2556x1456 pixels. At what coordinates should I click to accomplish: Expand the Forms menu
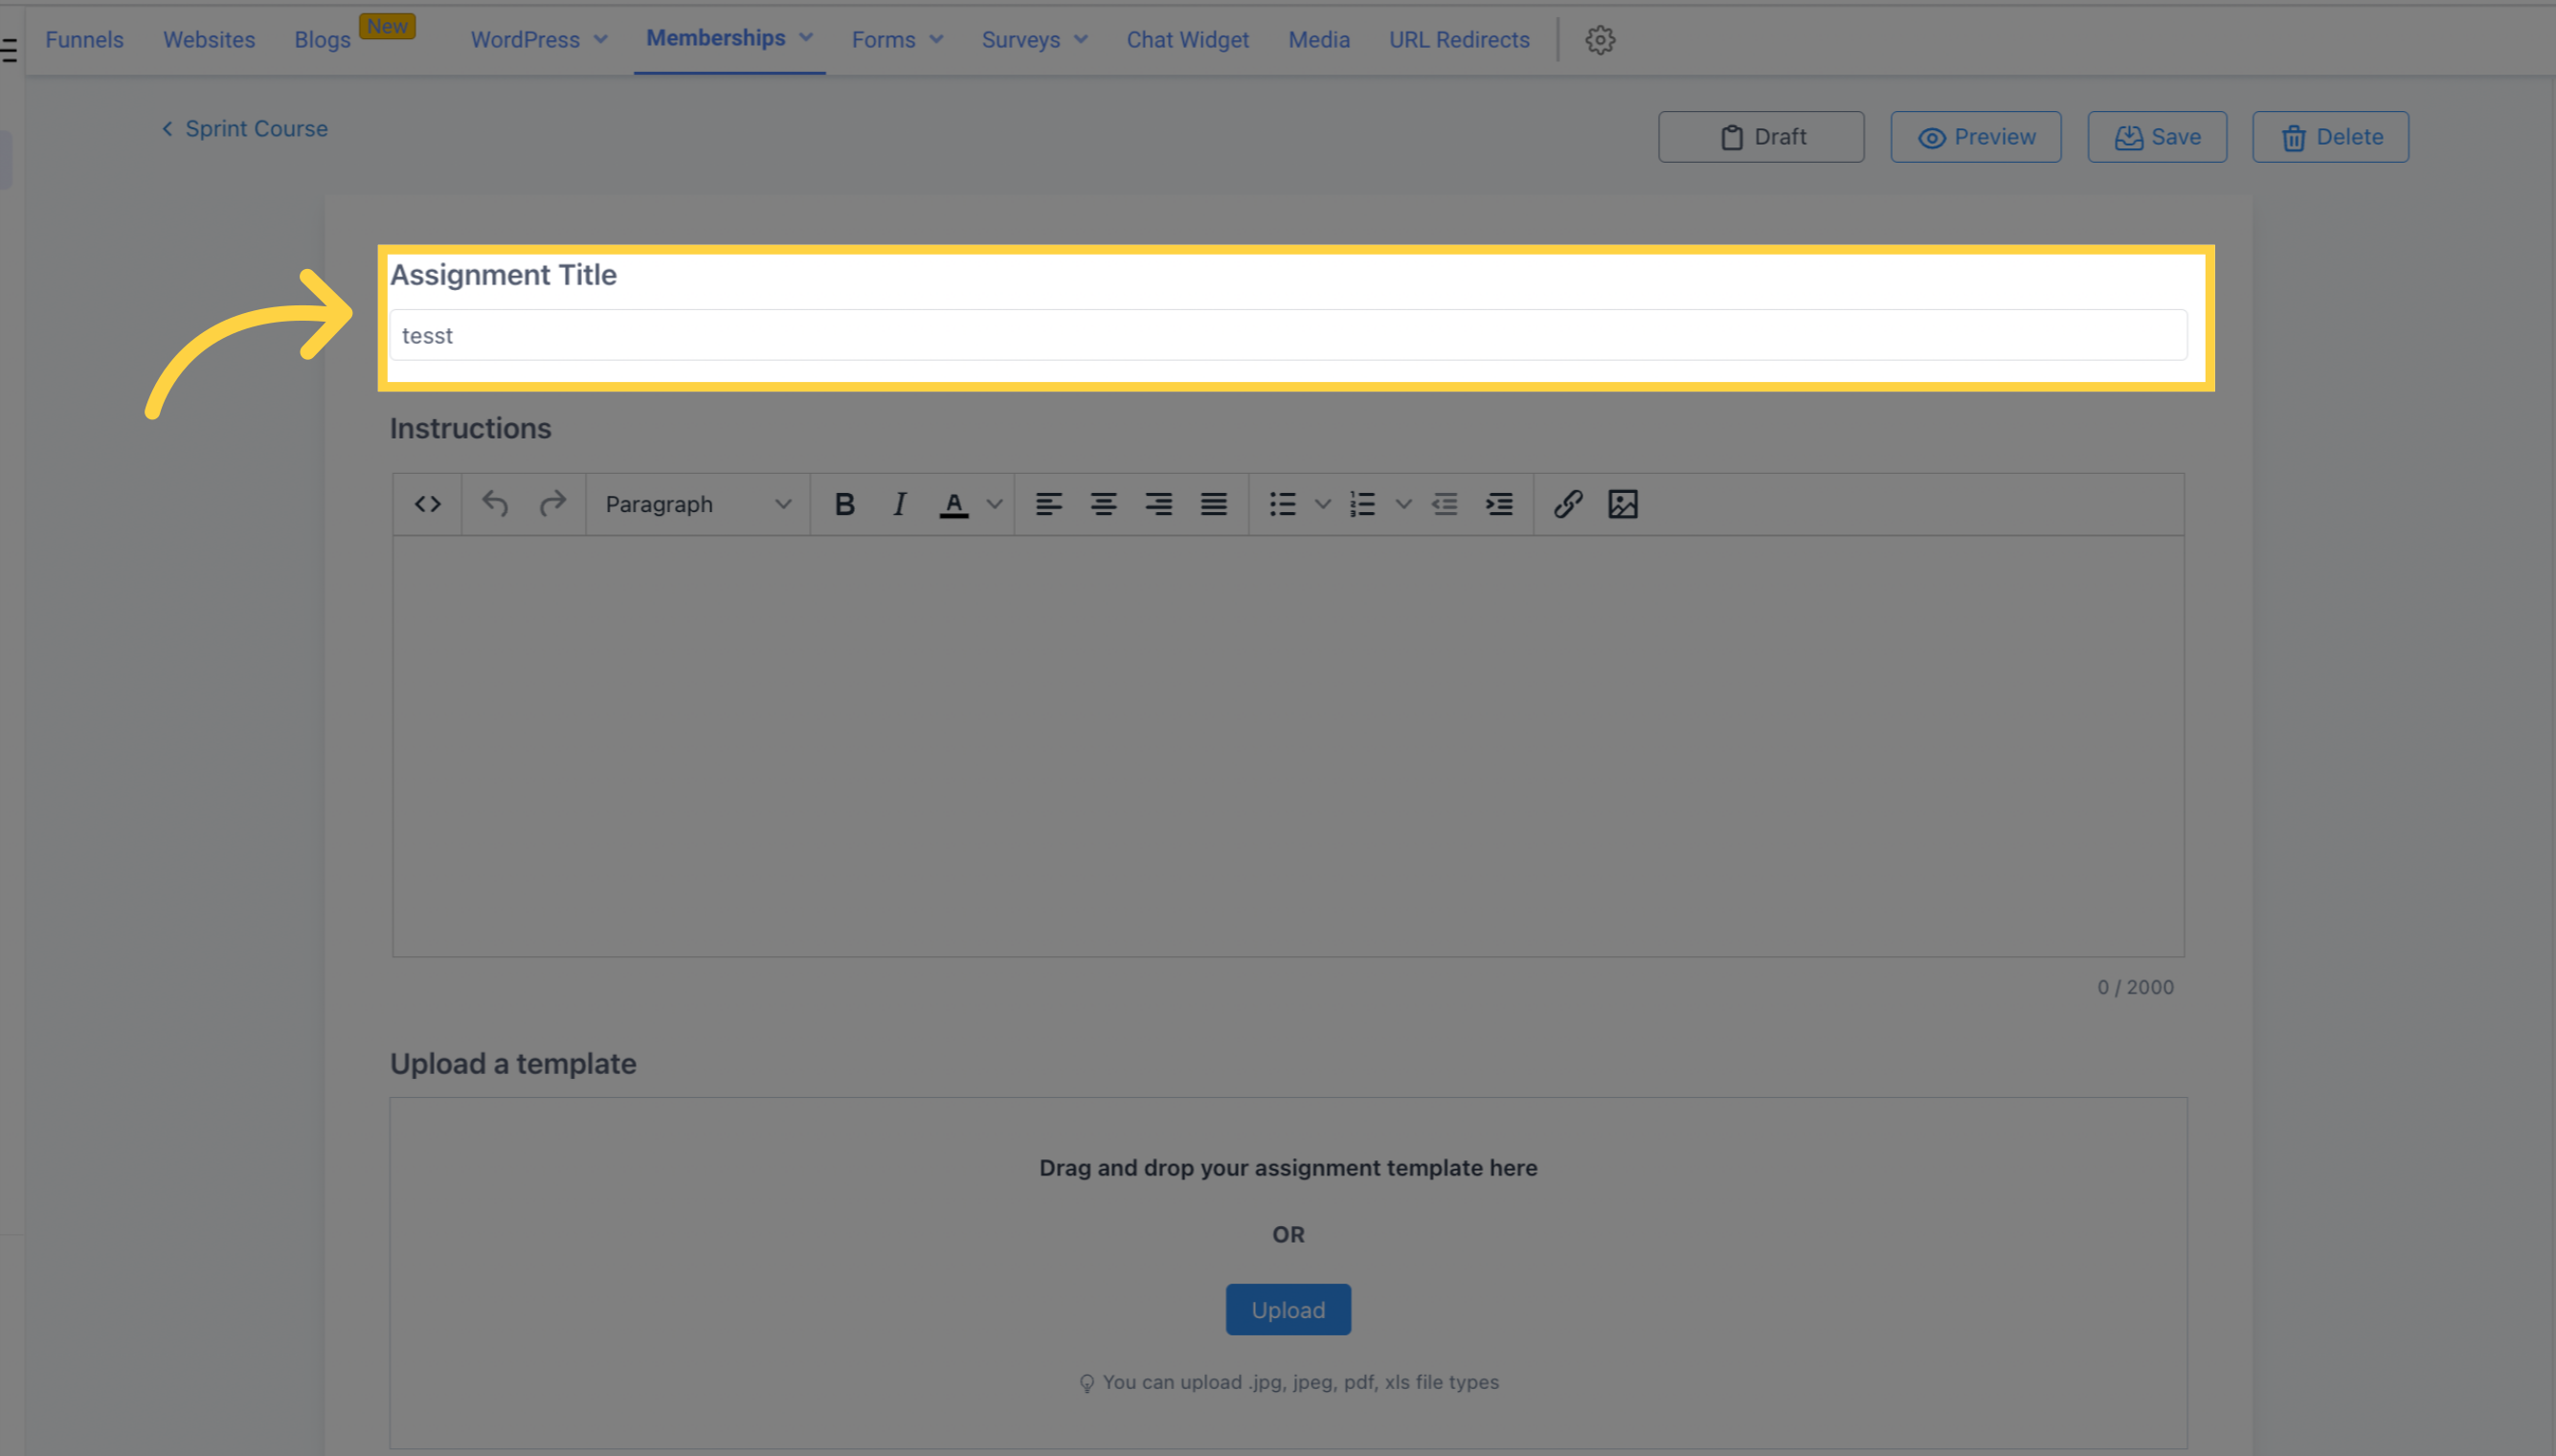[x=897, y=40]
